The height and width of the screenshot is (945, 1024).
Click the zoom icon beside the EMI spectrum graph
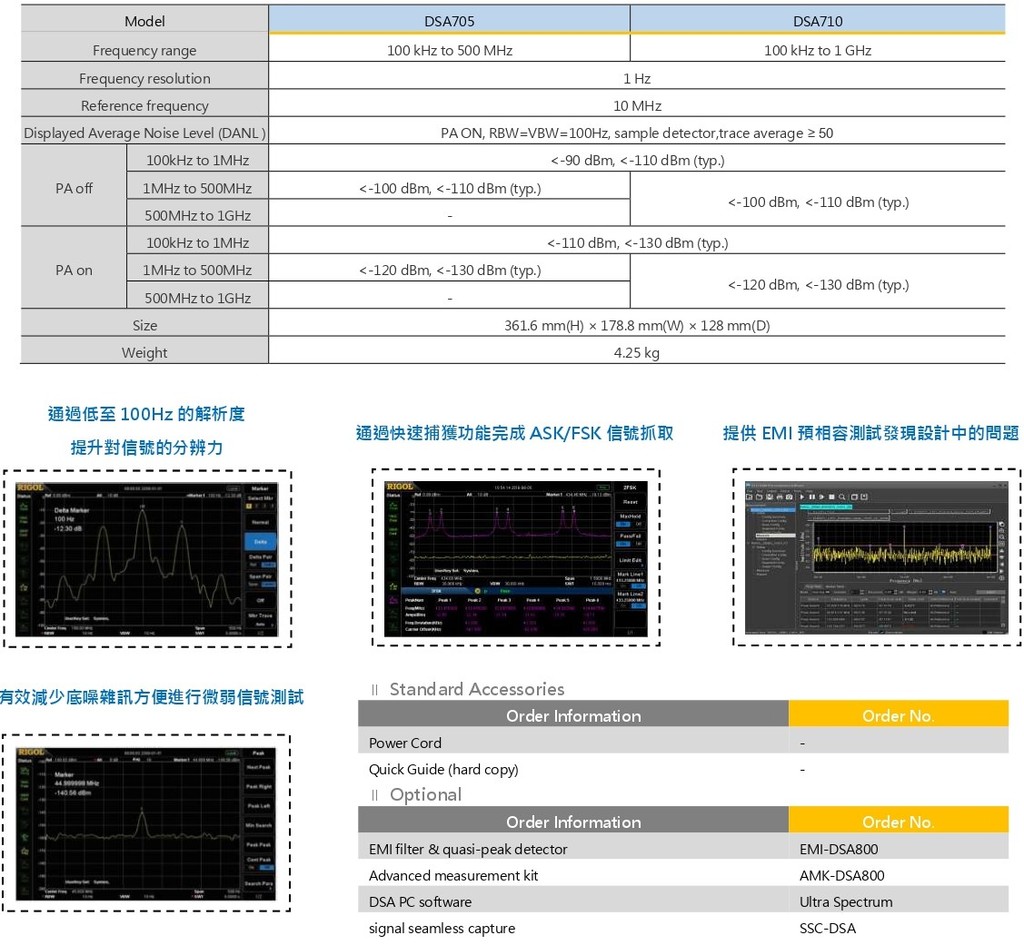click(x=1002, y=537)
